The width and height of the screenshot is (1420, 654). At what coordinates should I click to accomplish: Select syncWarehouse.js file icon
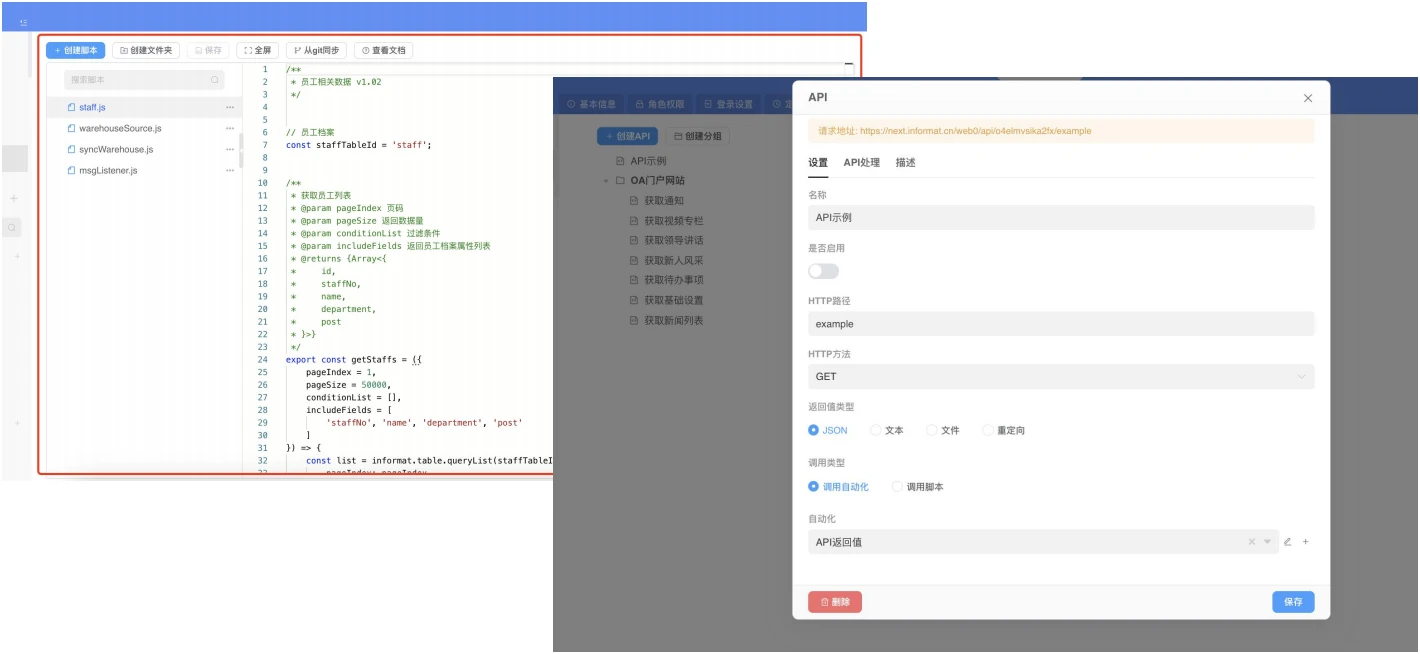click(71, 149)
